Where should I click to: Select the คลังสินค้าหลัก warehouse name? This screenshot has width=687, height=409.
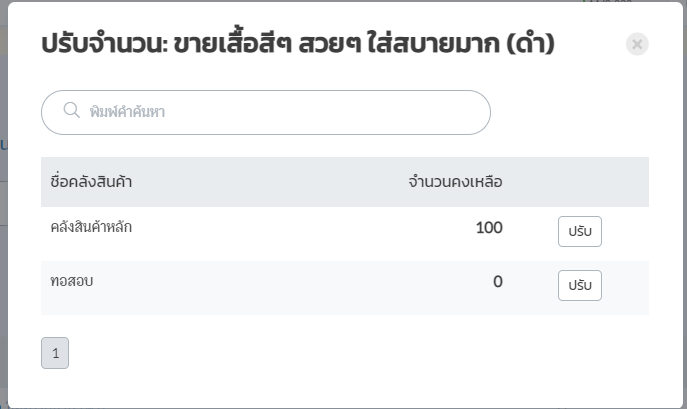(x=91, y=227)
